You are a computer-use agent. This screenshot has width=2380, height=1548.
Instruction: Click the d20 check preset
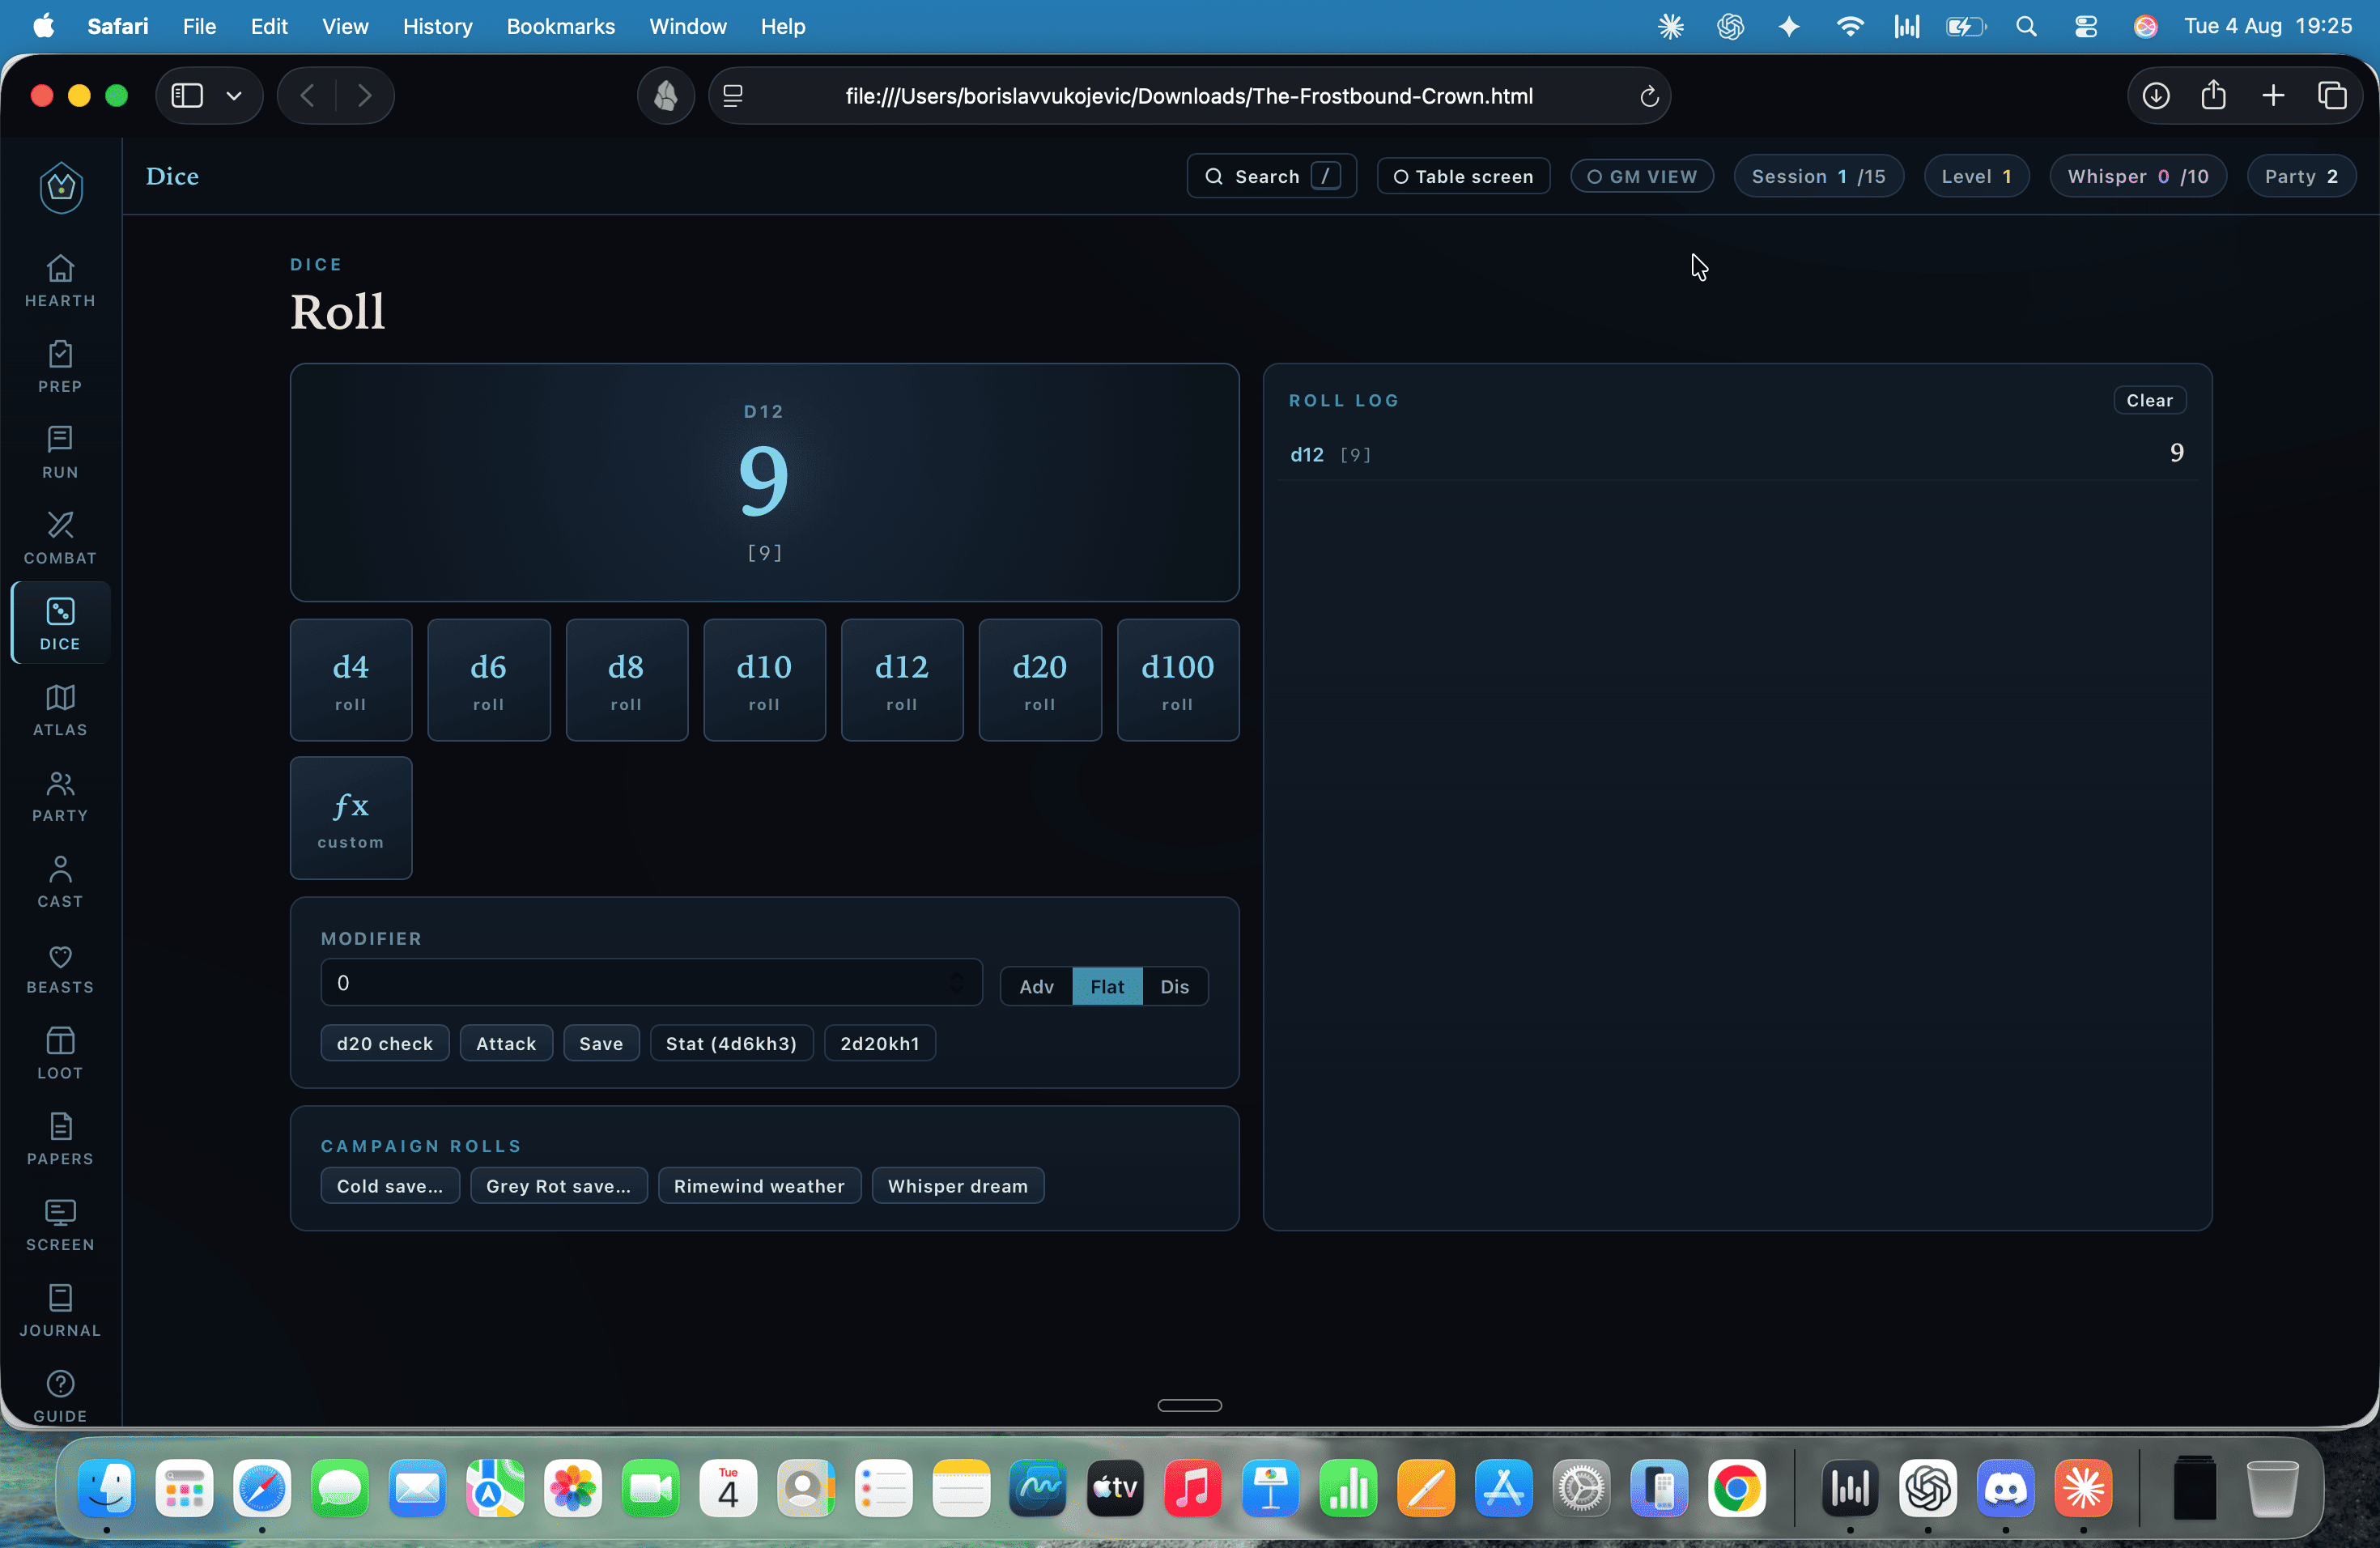pos(385,1043)
